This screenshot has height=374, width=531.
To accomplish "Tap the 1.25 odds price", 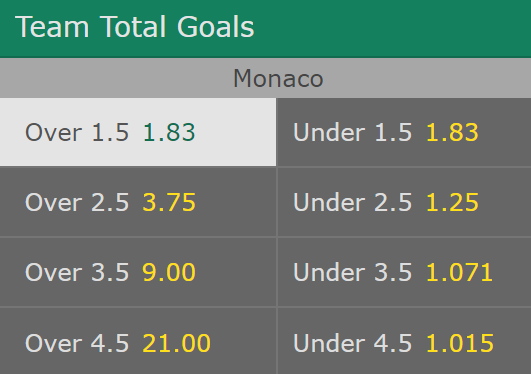I will [x=452, y=202].
